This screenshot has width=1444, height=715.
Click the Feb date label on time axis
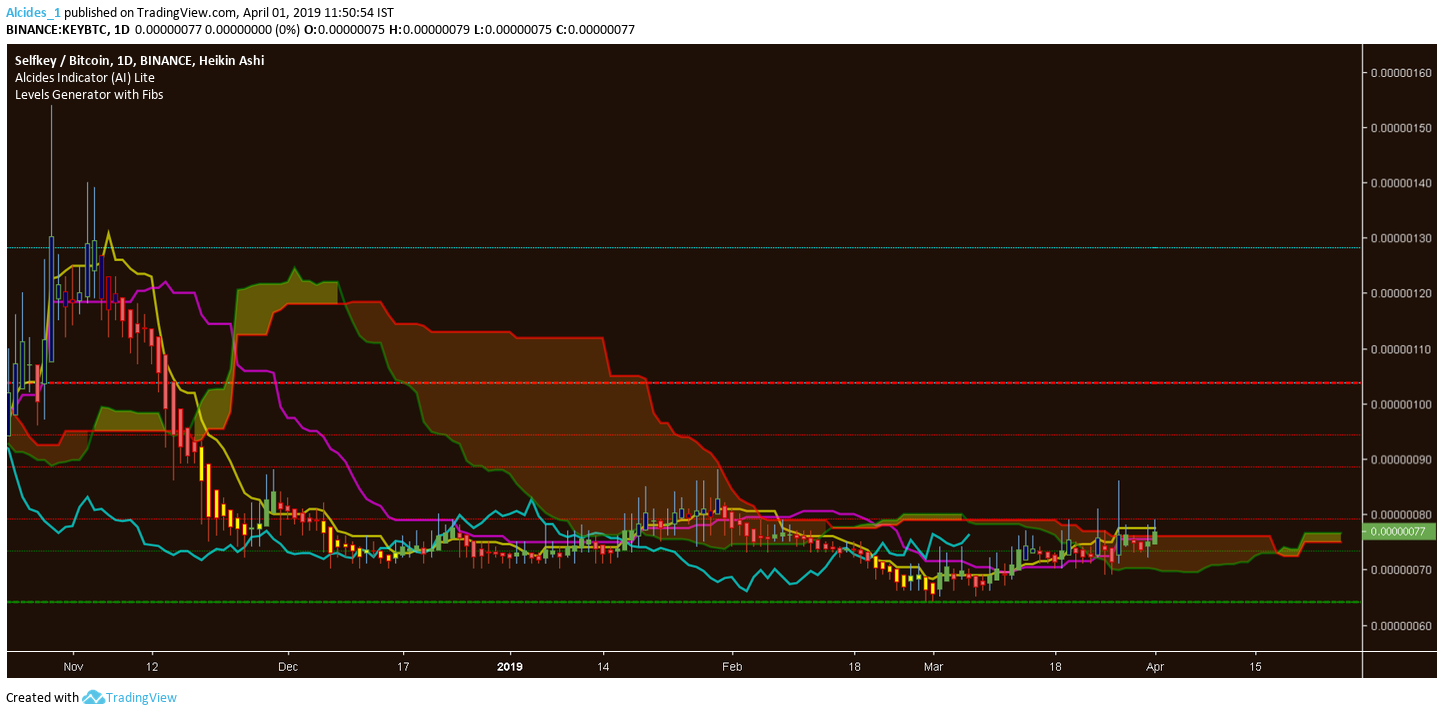click(x=733, y=665)
